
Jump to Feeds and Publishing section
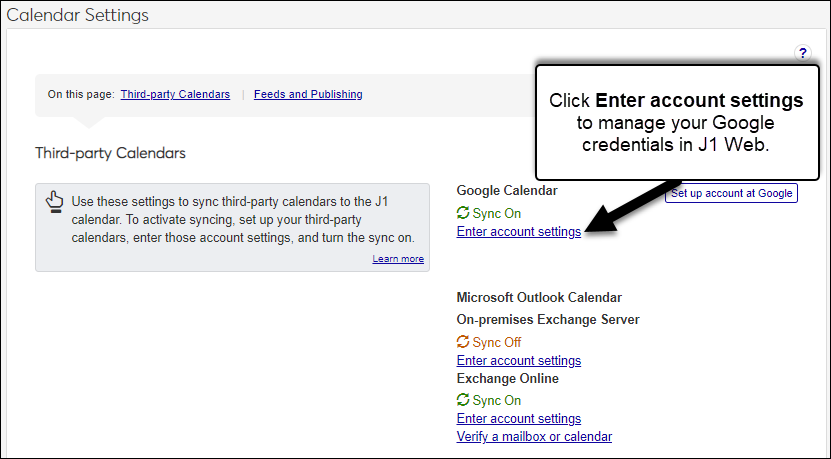tap(308, 94)
